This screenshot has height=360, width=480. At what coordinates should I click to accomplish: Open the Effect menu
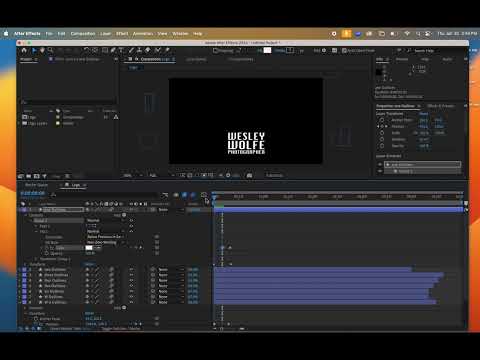click(x=122, y=34)
